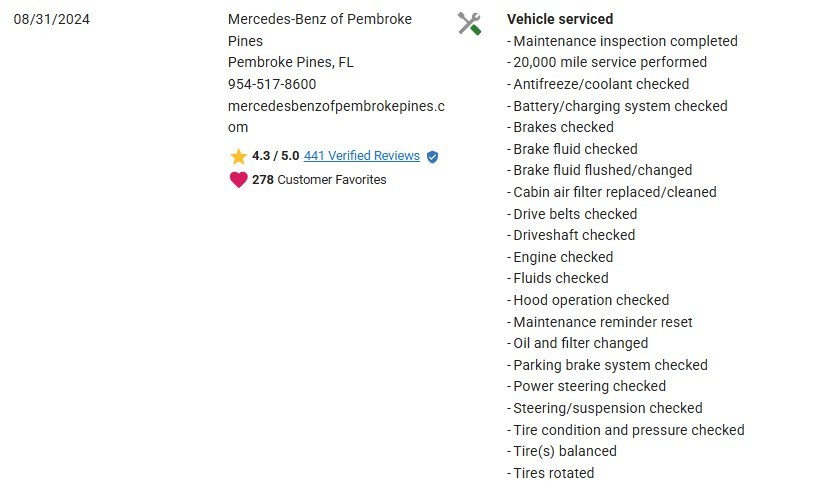Viewport: 829px width, 496px height.
Task: Click the pink heart favorites icon
Action: click(x=238, y=180)
